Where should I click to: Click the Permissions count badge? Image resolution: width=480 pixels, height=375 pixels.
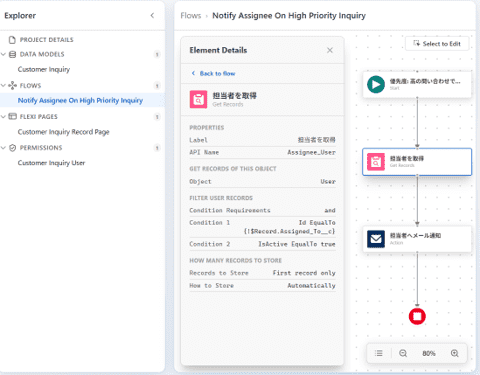tap(157, 148)
